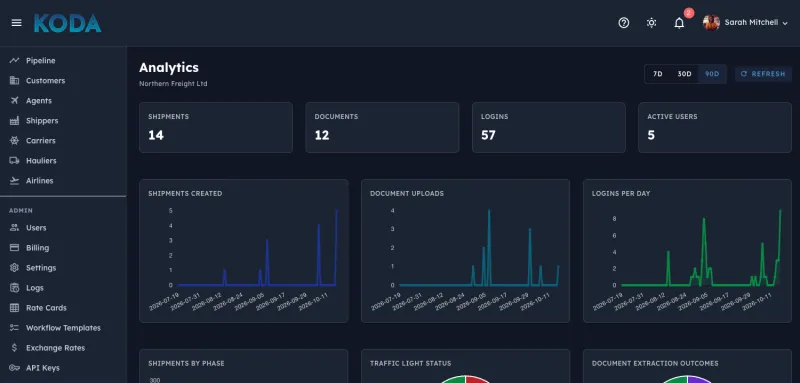This screenshot has height=383, width=800.
Task: Click the REFRESH button
Action: (763, 74)
